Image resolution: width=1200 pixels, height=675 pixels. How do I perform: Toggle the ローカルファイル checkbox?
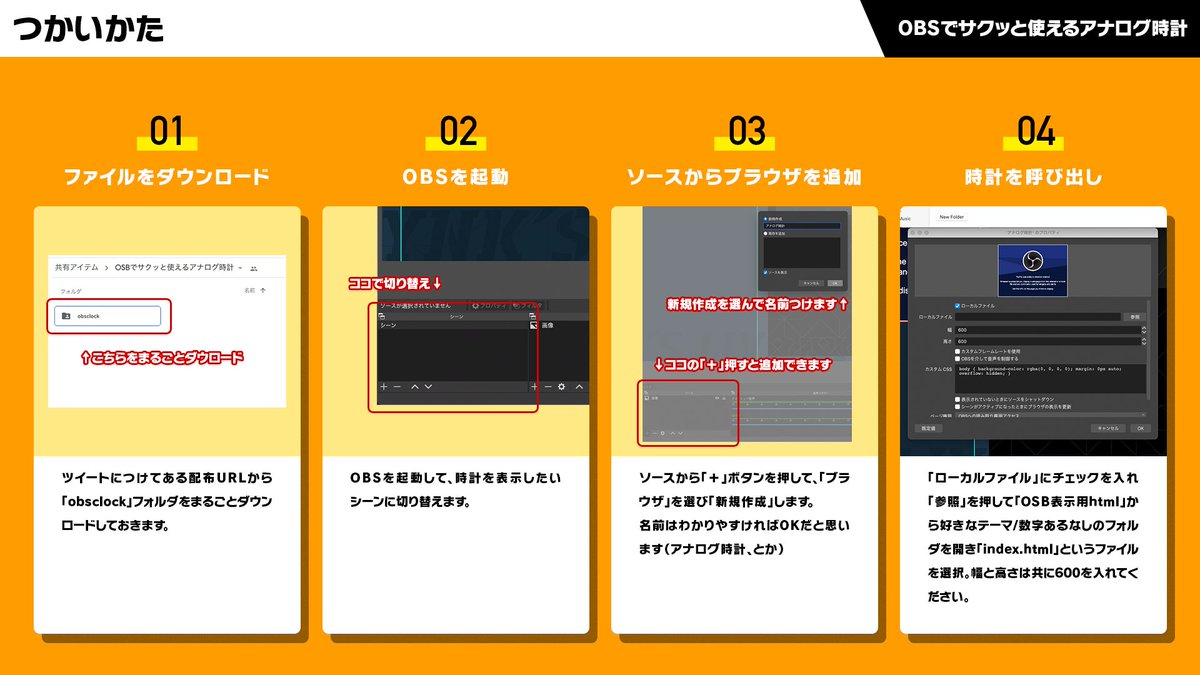(957, 306)
